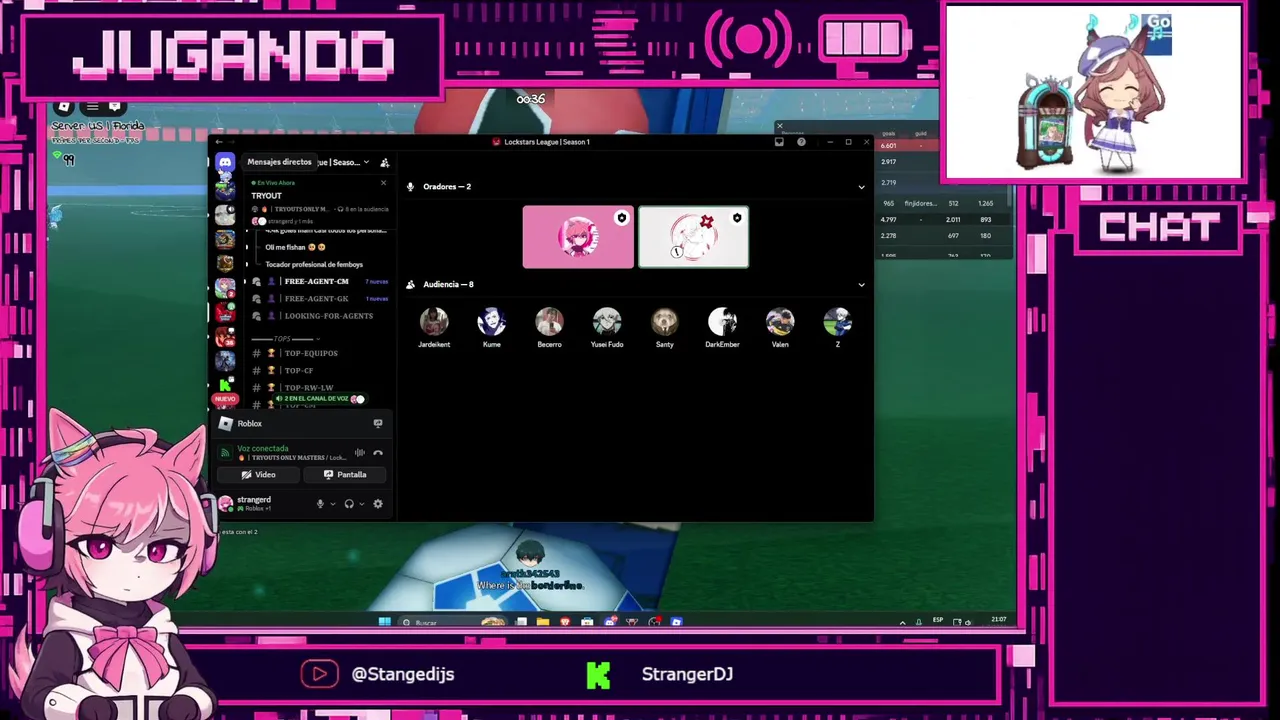Open the help question-mark icon in Discord
Image resolution: width=1280 pixels, height=720 pixels.
pyautogui.click(x=801, y=142)
